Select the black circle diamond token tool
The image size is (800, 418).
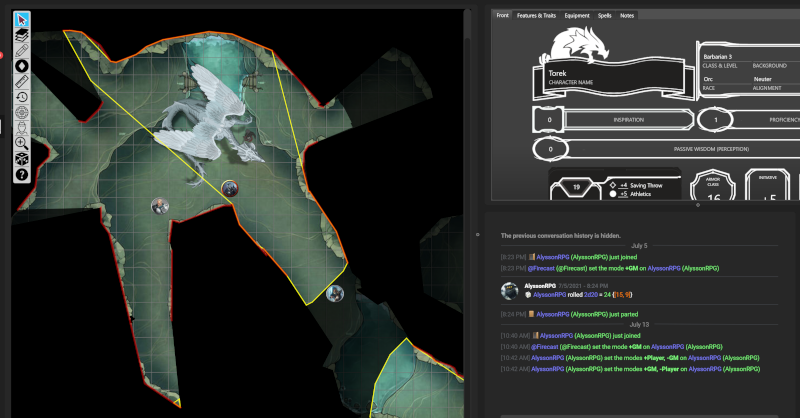coord(21,66)
